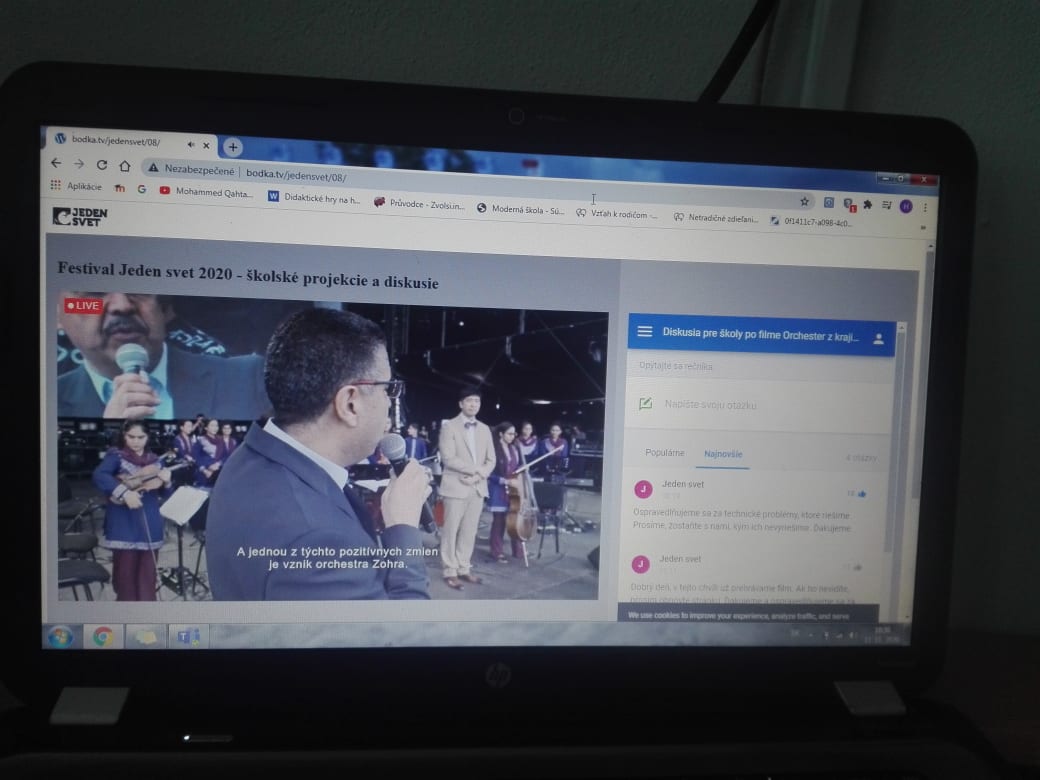Open the discussion panel hamburger menu

pos(645,331)
